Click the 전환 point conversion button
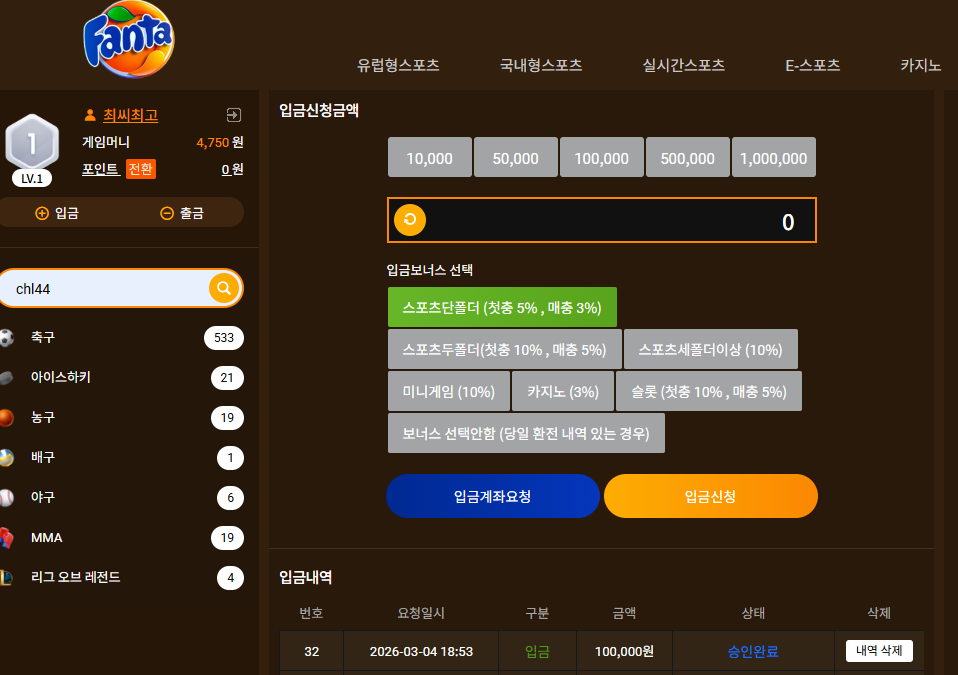The width and height of the screenshot is (958, 675). click(x=141, y=169)
